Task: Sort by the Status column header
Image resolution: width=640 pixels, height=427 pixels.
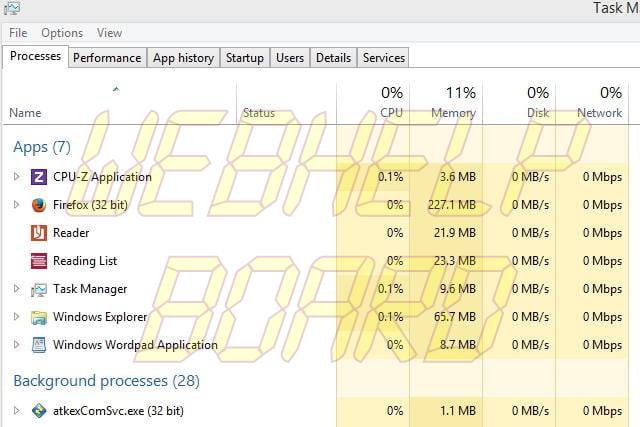Action: pos(287,103)
